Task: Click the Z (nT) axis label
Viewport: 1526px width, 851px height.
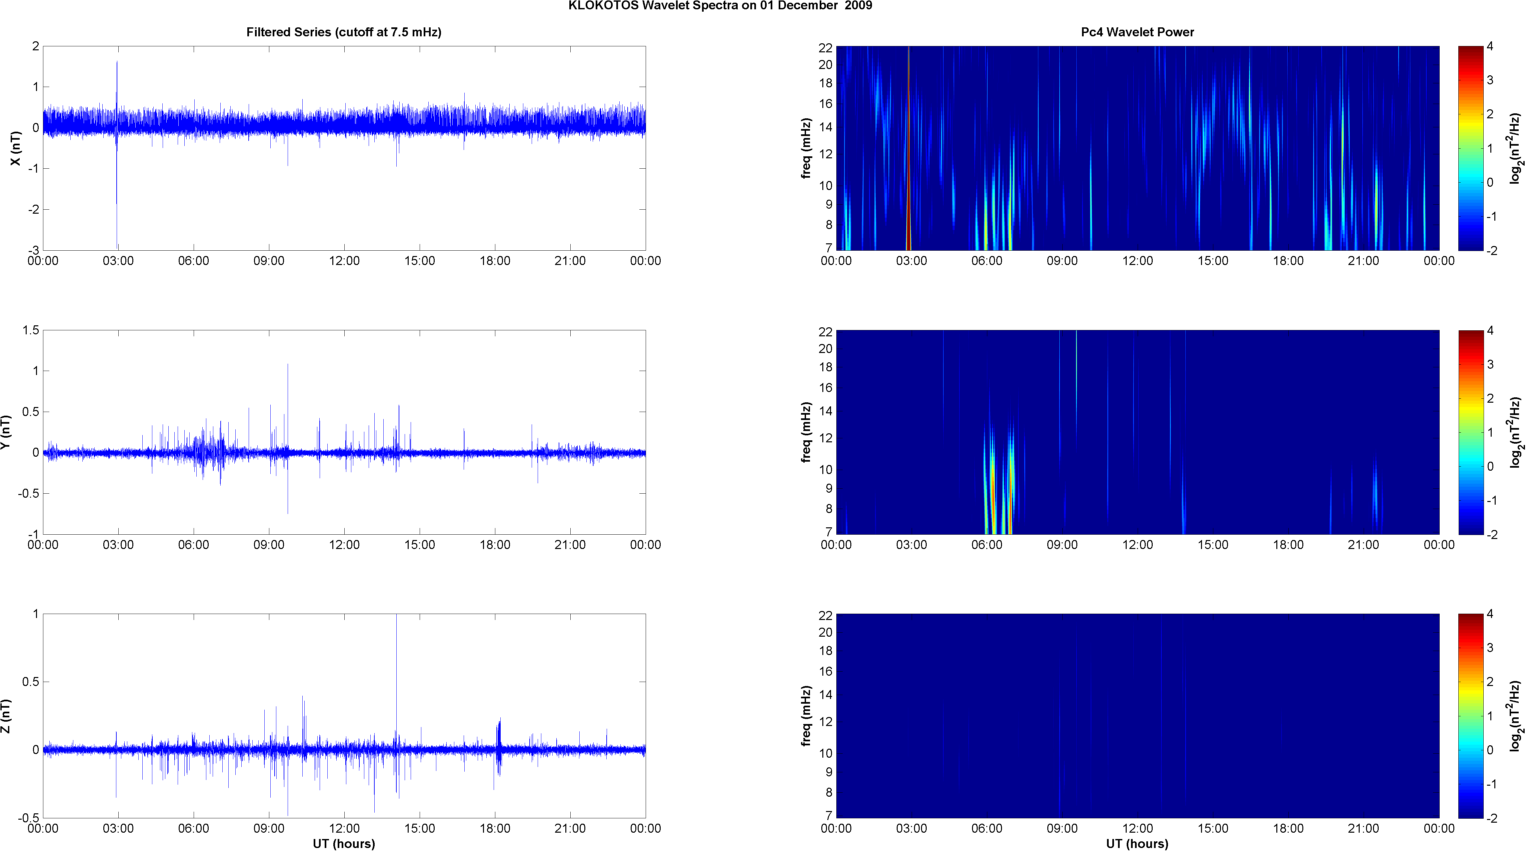Action: coord(7,716)
